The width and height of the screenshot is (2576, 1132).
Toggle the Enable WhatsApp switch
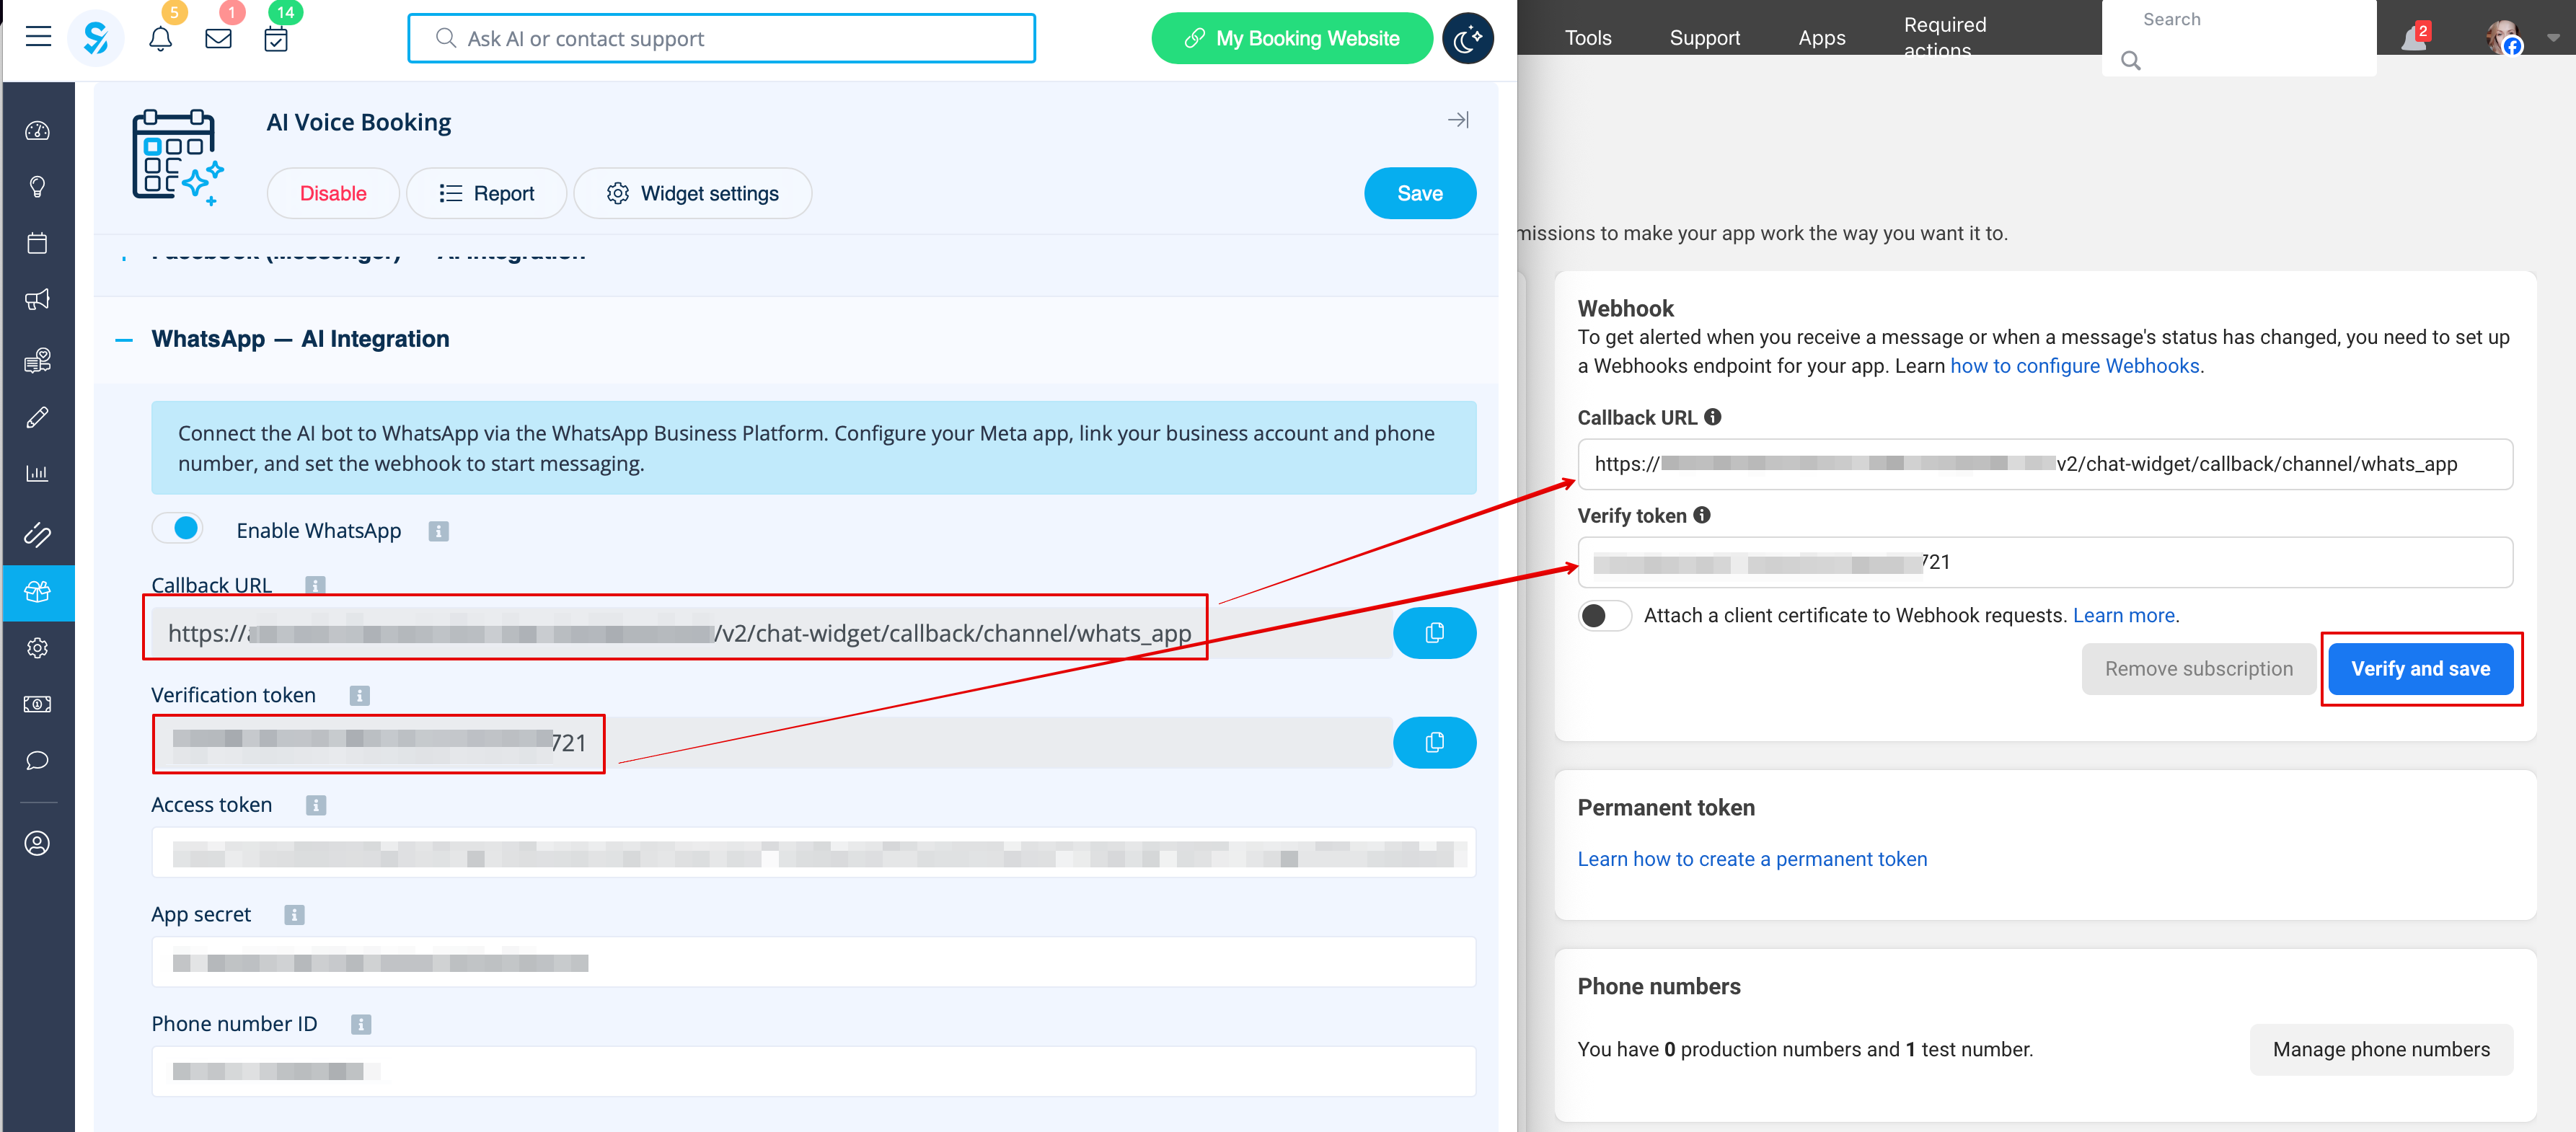point(178,529)
